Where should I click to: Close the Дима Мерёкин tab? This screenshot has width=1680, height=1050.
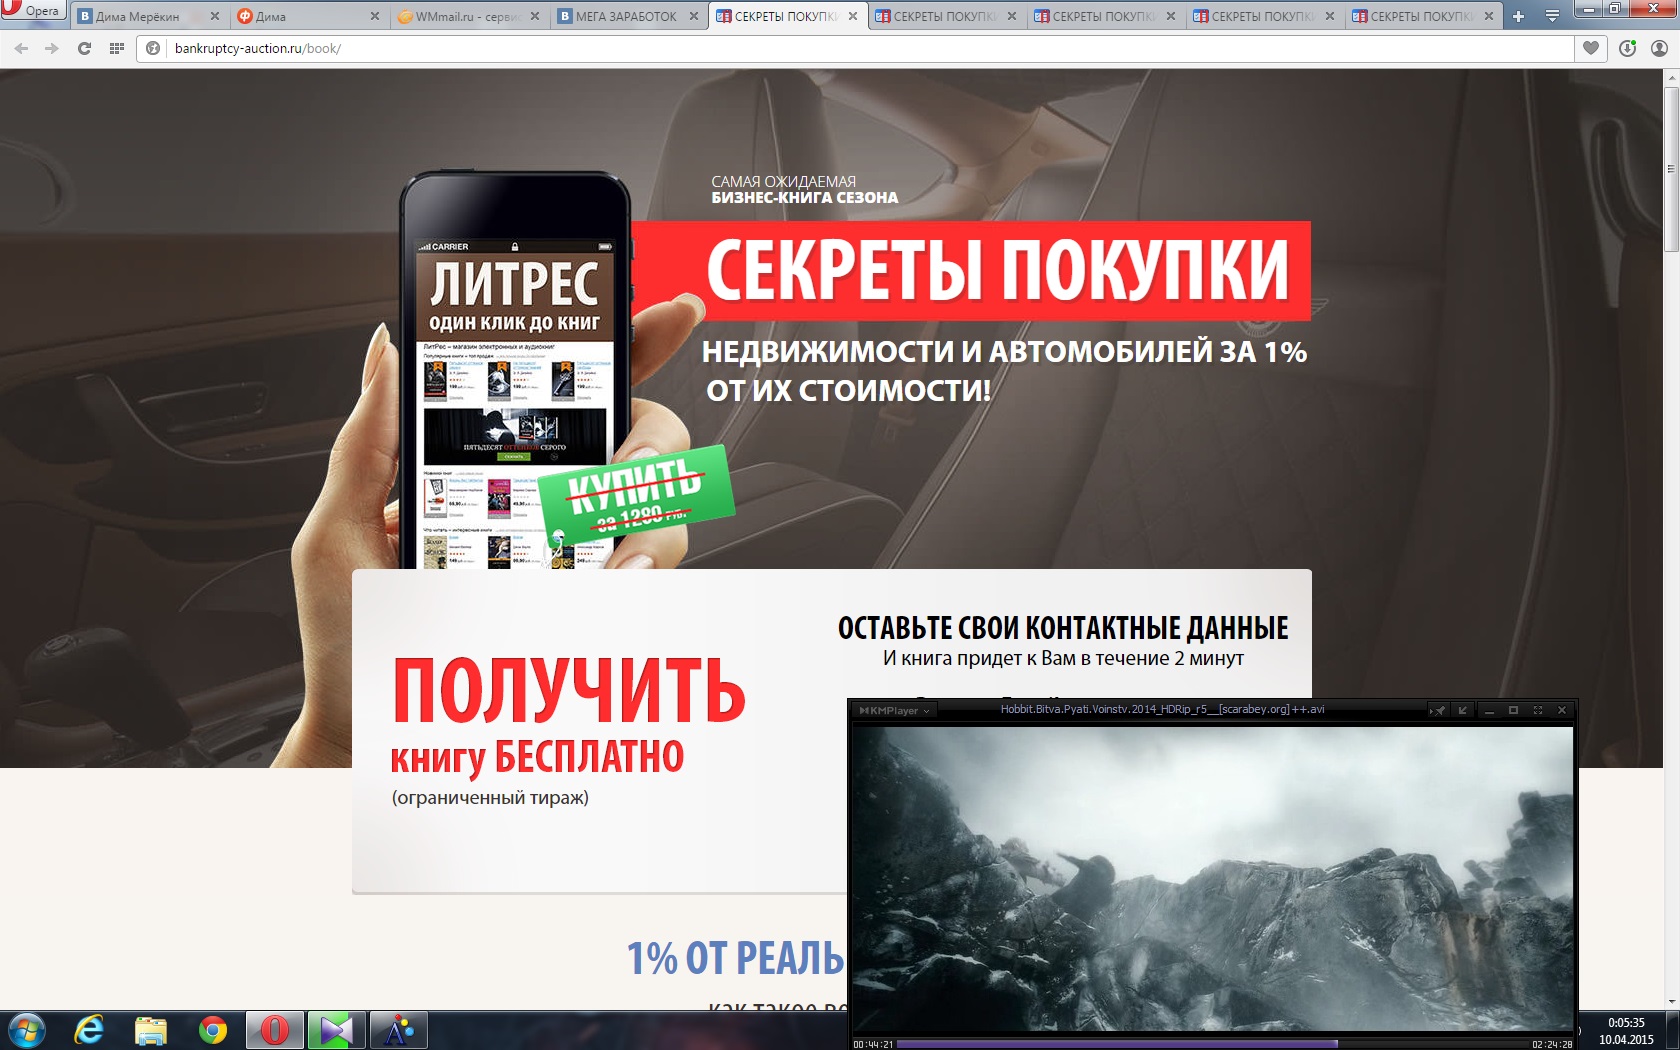pos(214,16)
